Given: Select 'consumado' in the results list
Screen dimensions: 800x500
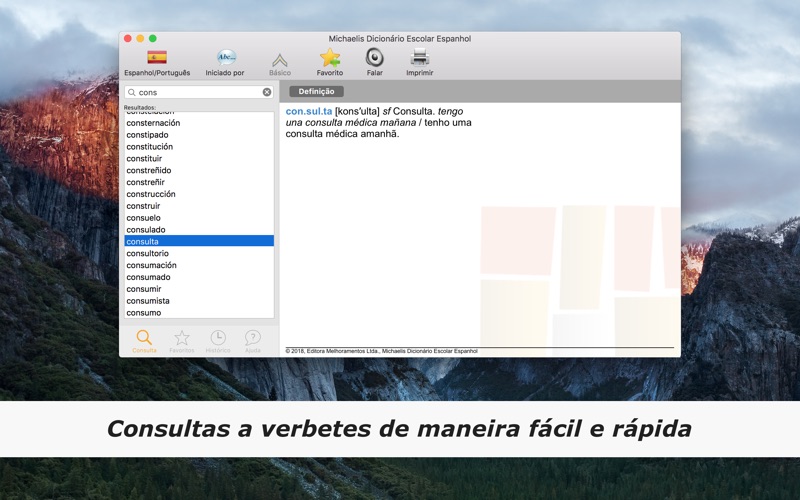Looking at the screenshot, I should 199,277.
